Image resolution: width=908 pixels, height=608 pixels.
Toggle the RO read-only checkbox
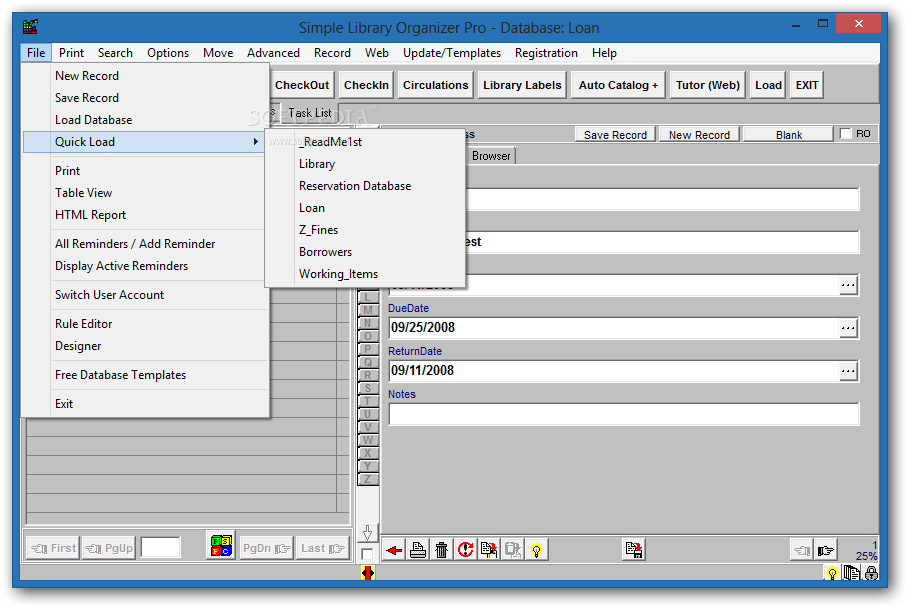pyautogui.click(x=846, y=134)
